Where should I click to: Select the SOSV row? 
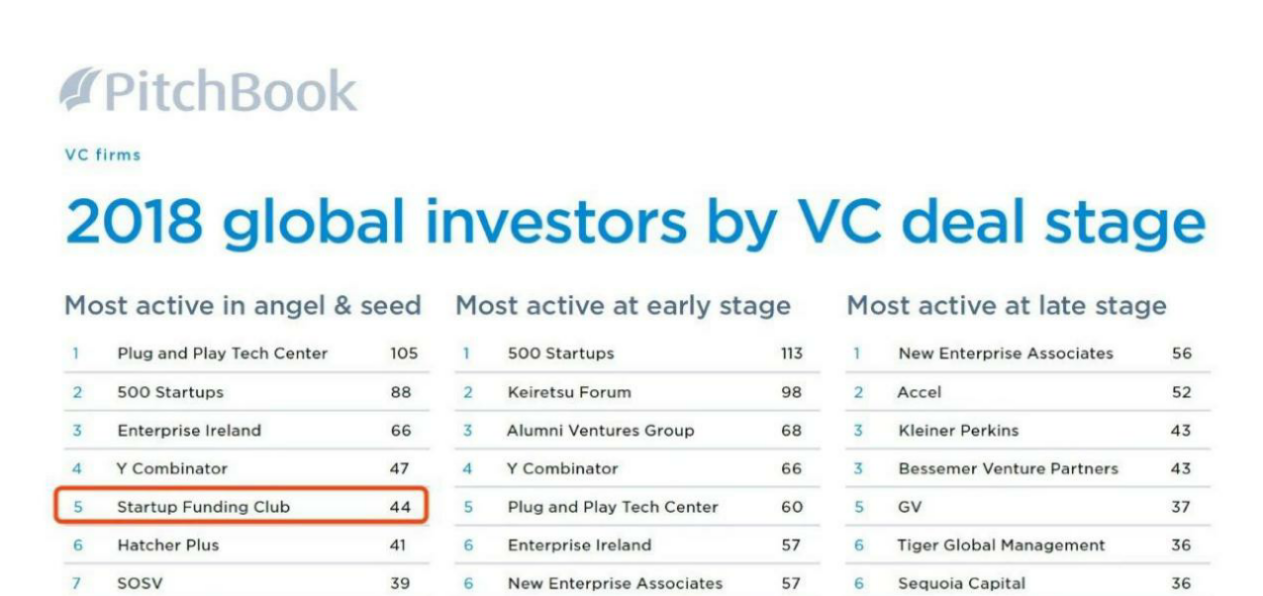coord(139,583)
